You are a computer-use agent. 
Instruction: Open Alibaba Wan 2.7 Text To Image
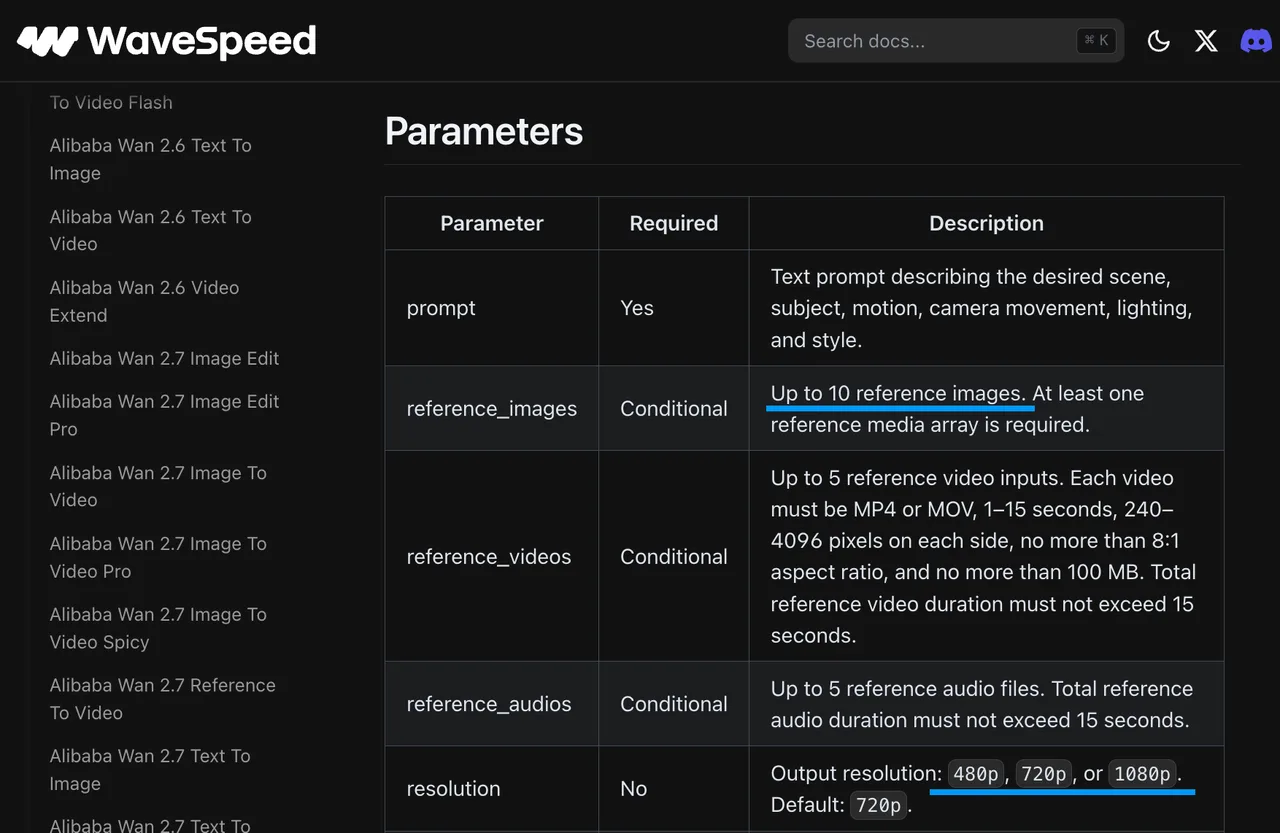(x=151, y=770)
